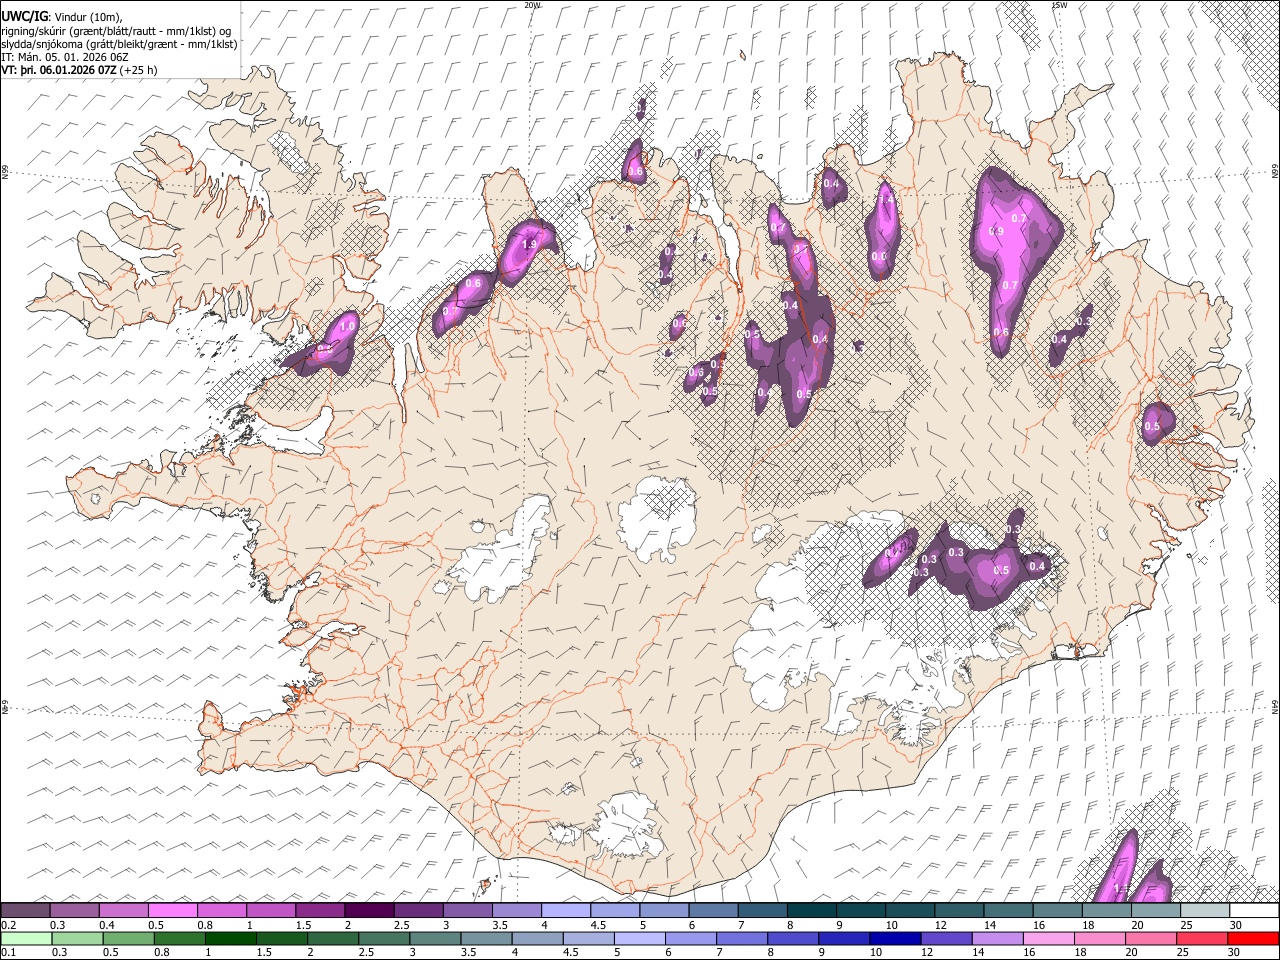The width and height of the screenshot is (1280, 960).
Task: Click the 20W longitude label
Action: [531, 5]
